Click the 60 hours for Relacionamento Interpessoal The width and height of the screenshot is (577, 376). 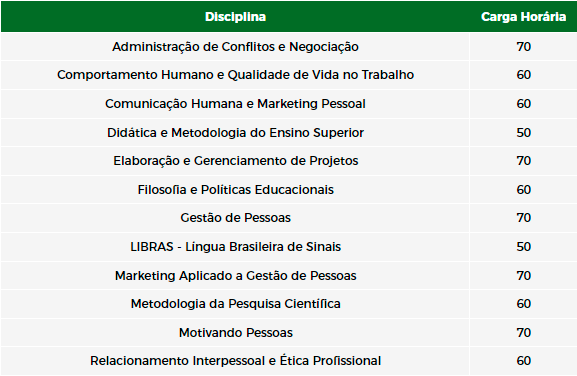[x=523, y=361]
